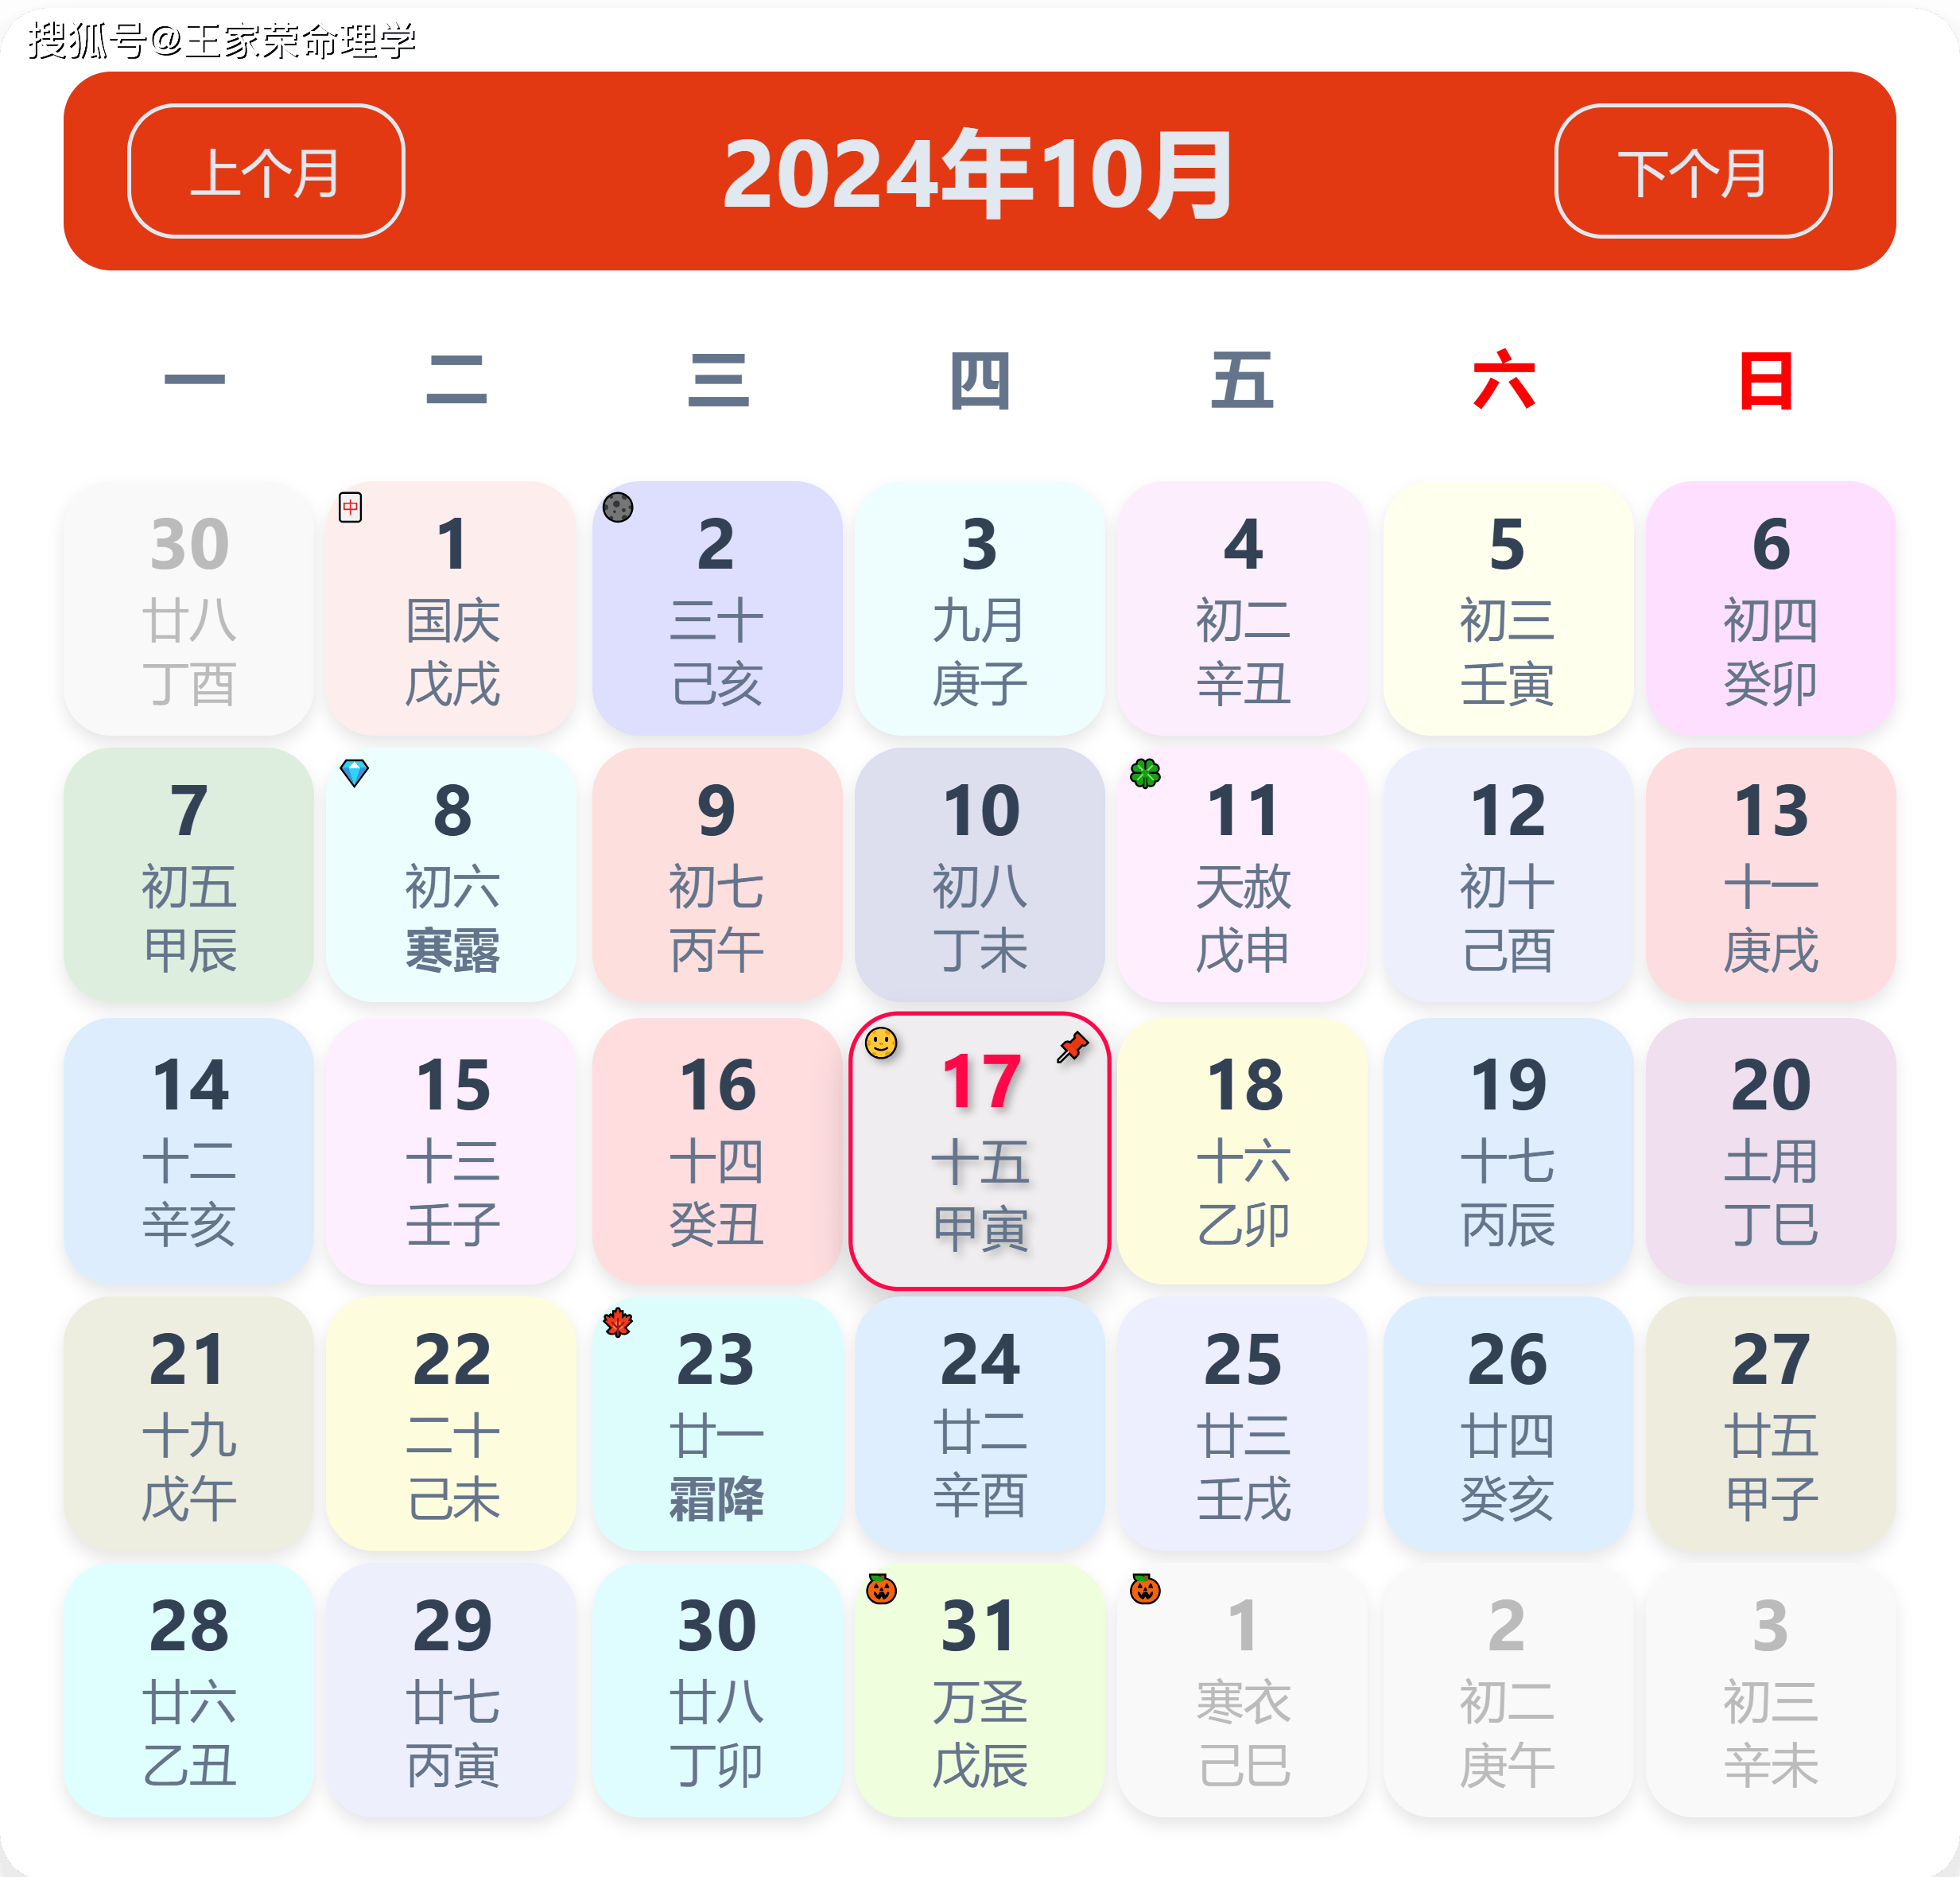
Task: Select October 26 廿四 癸亥 cell
Action: (1508, 1424)
